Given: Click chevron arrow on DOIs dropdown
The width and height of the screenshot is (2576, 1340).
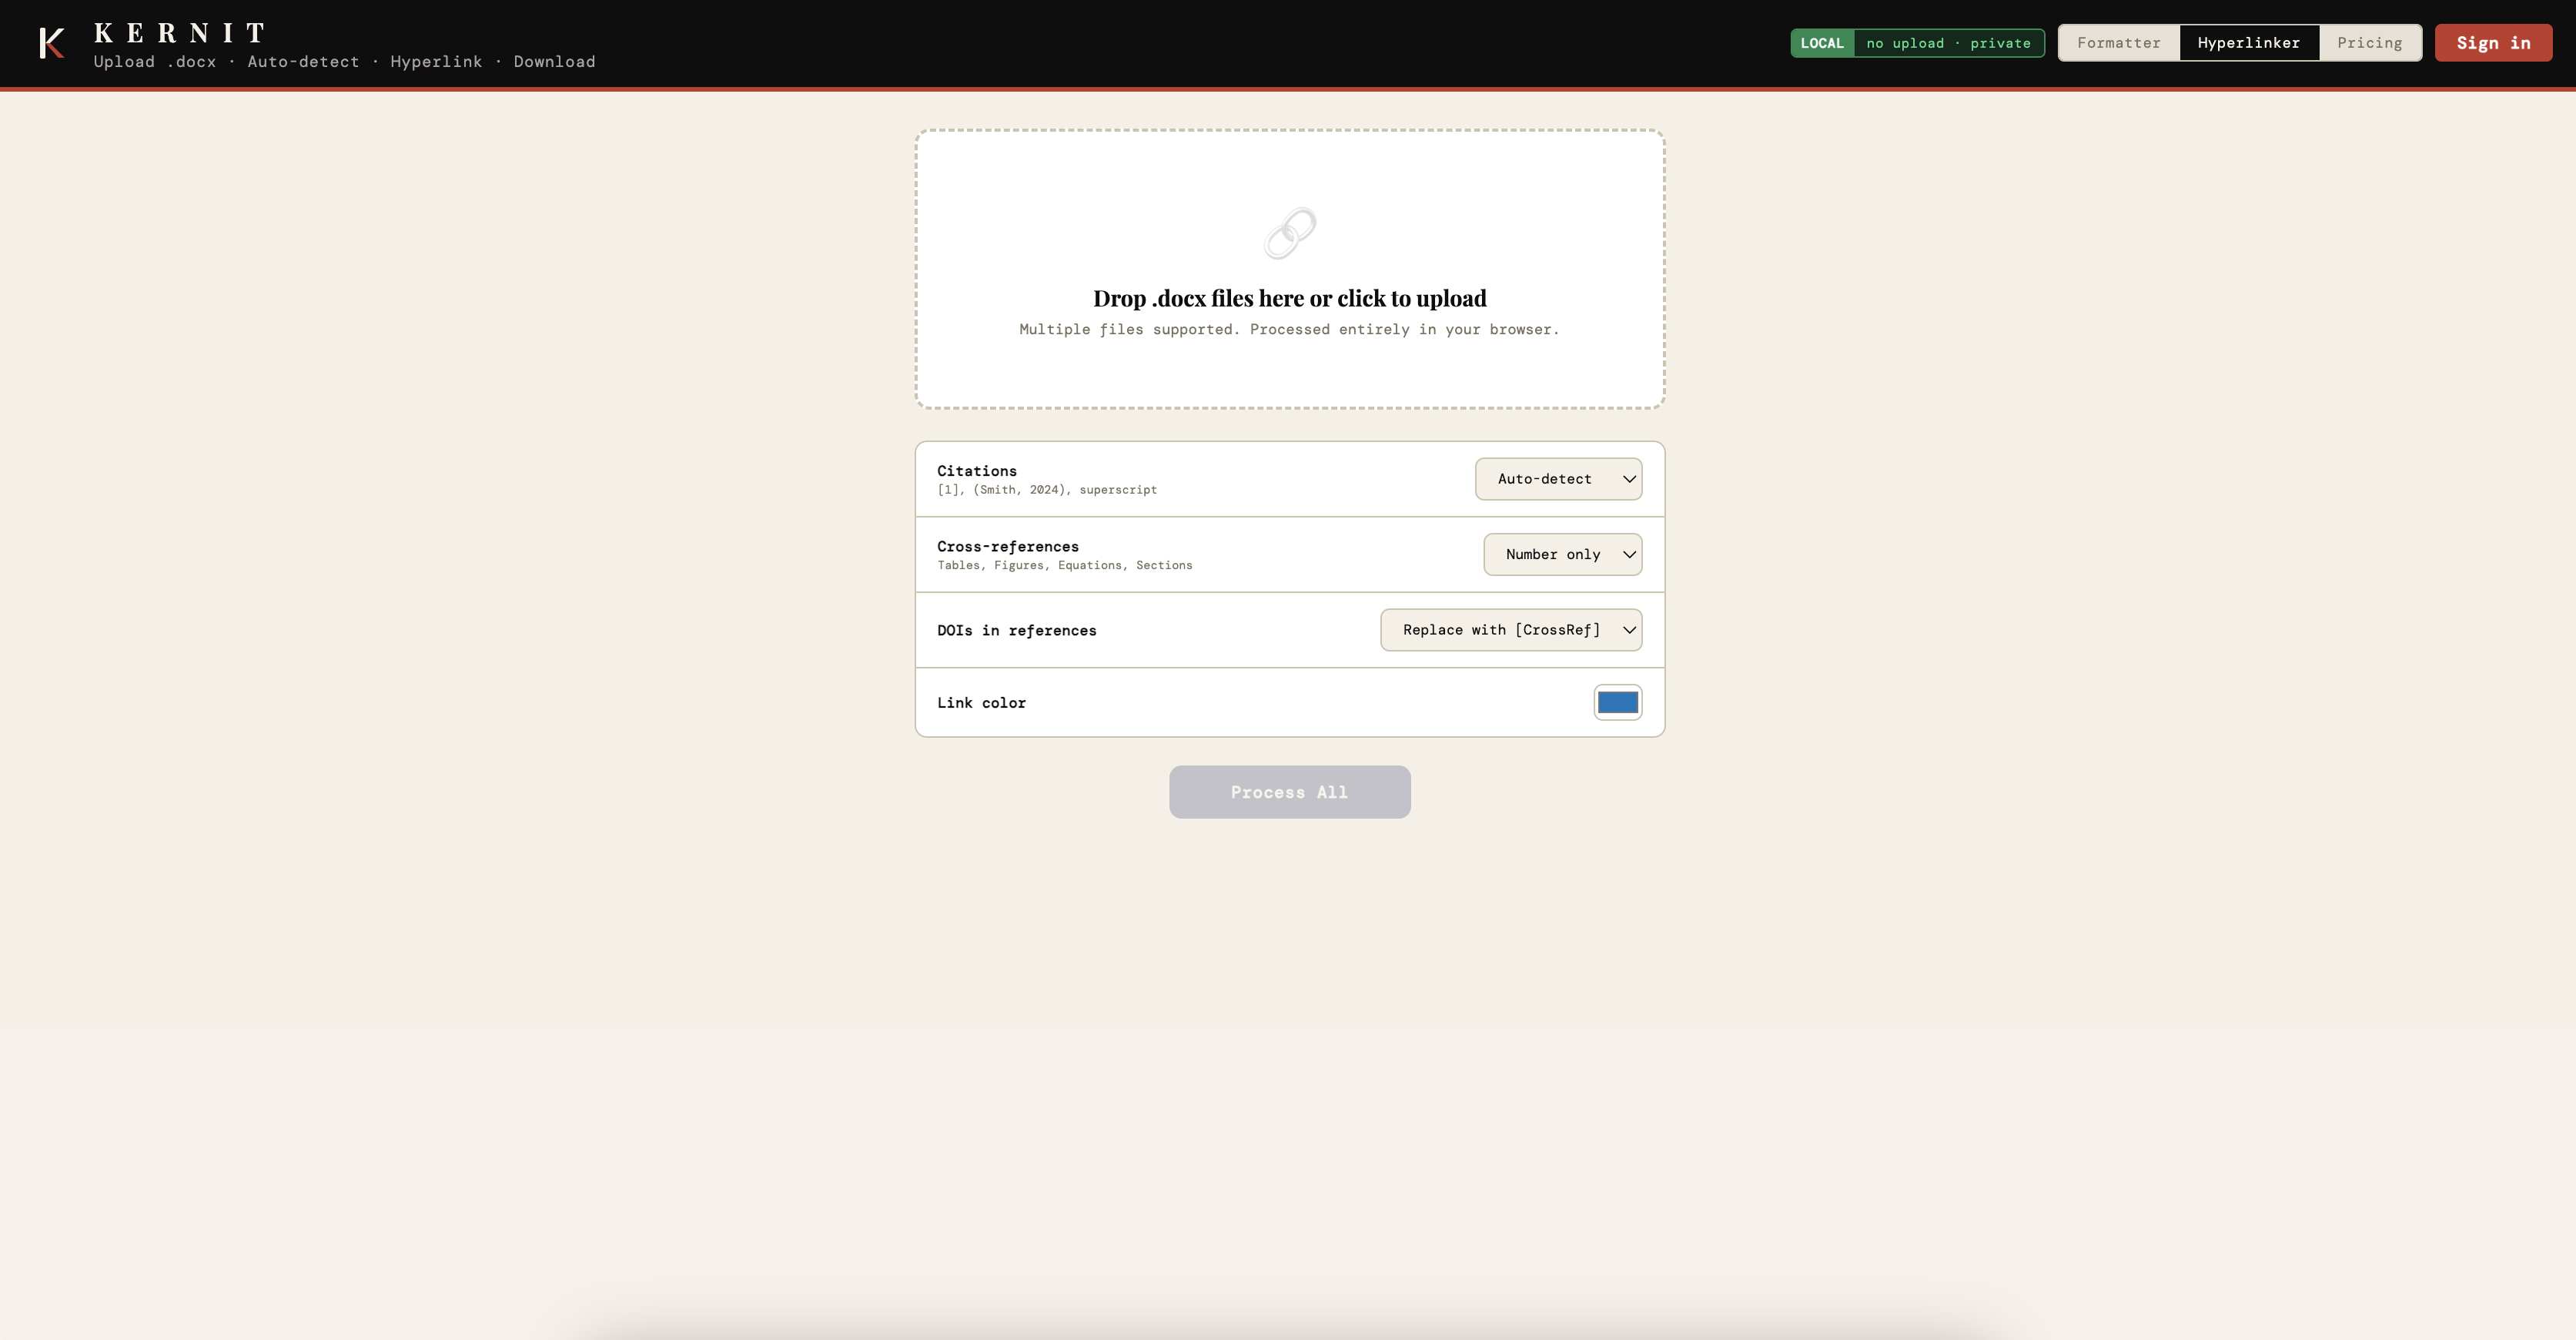Looking at the screenshot, I should pyautogui.click(x=1628, y=630).
